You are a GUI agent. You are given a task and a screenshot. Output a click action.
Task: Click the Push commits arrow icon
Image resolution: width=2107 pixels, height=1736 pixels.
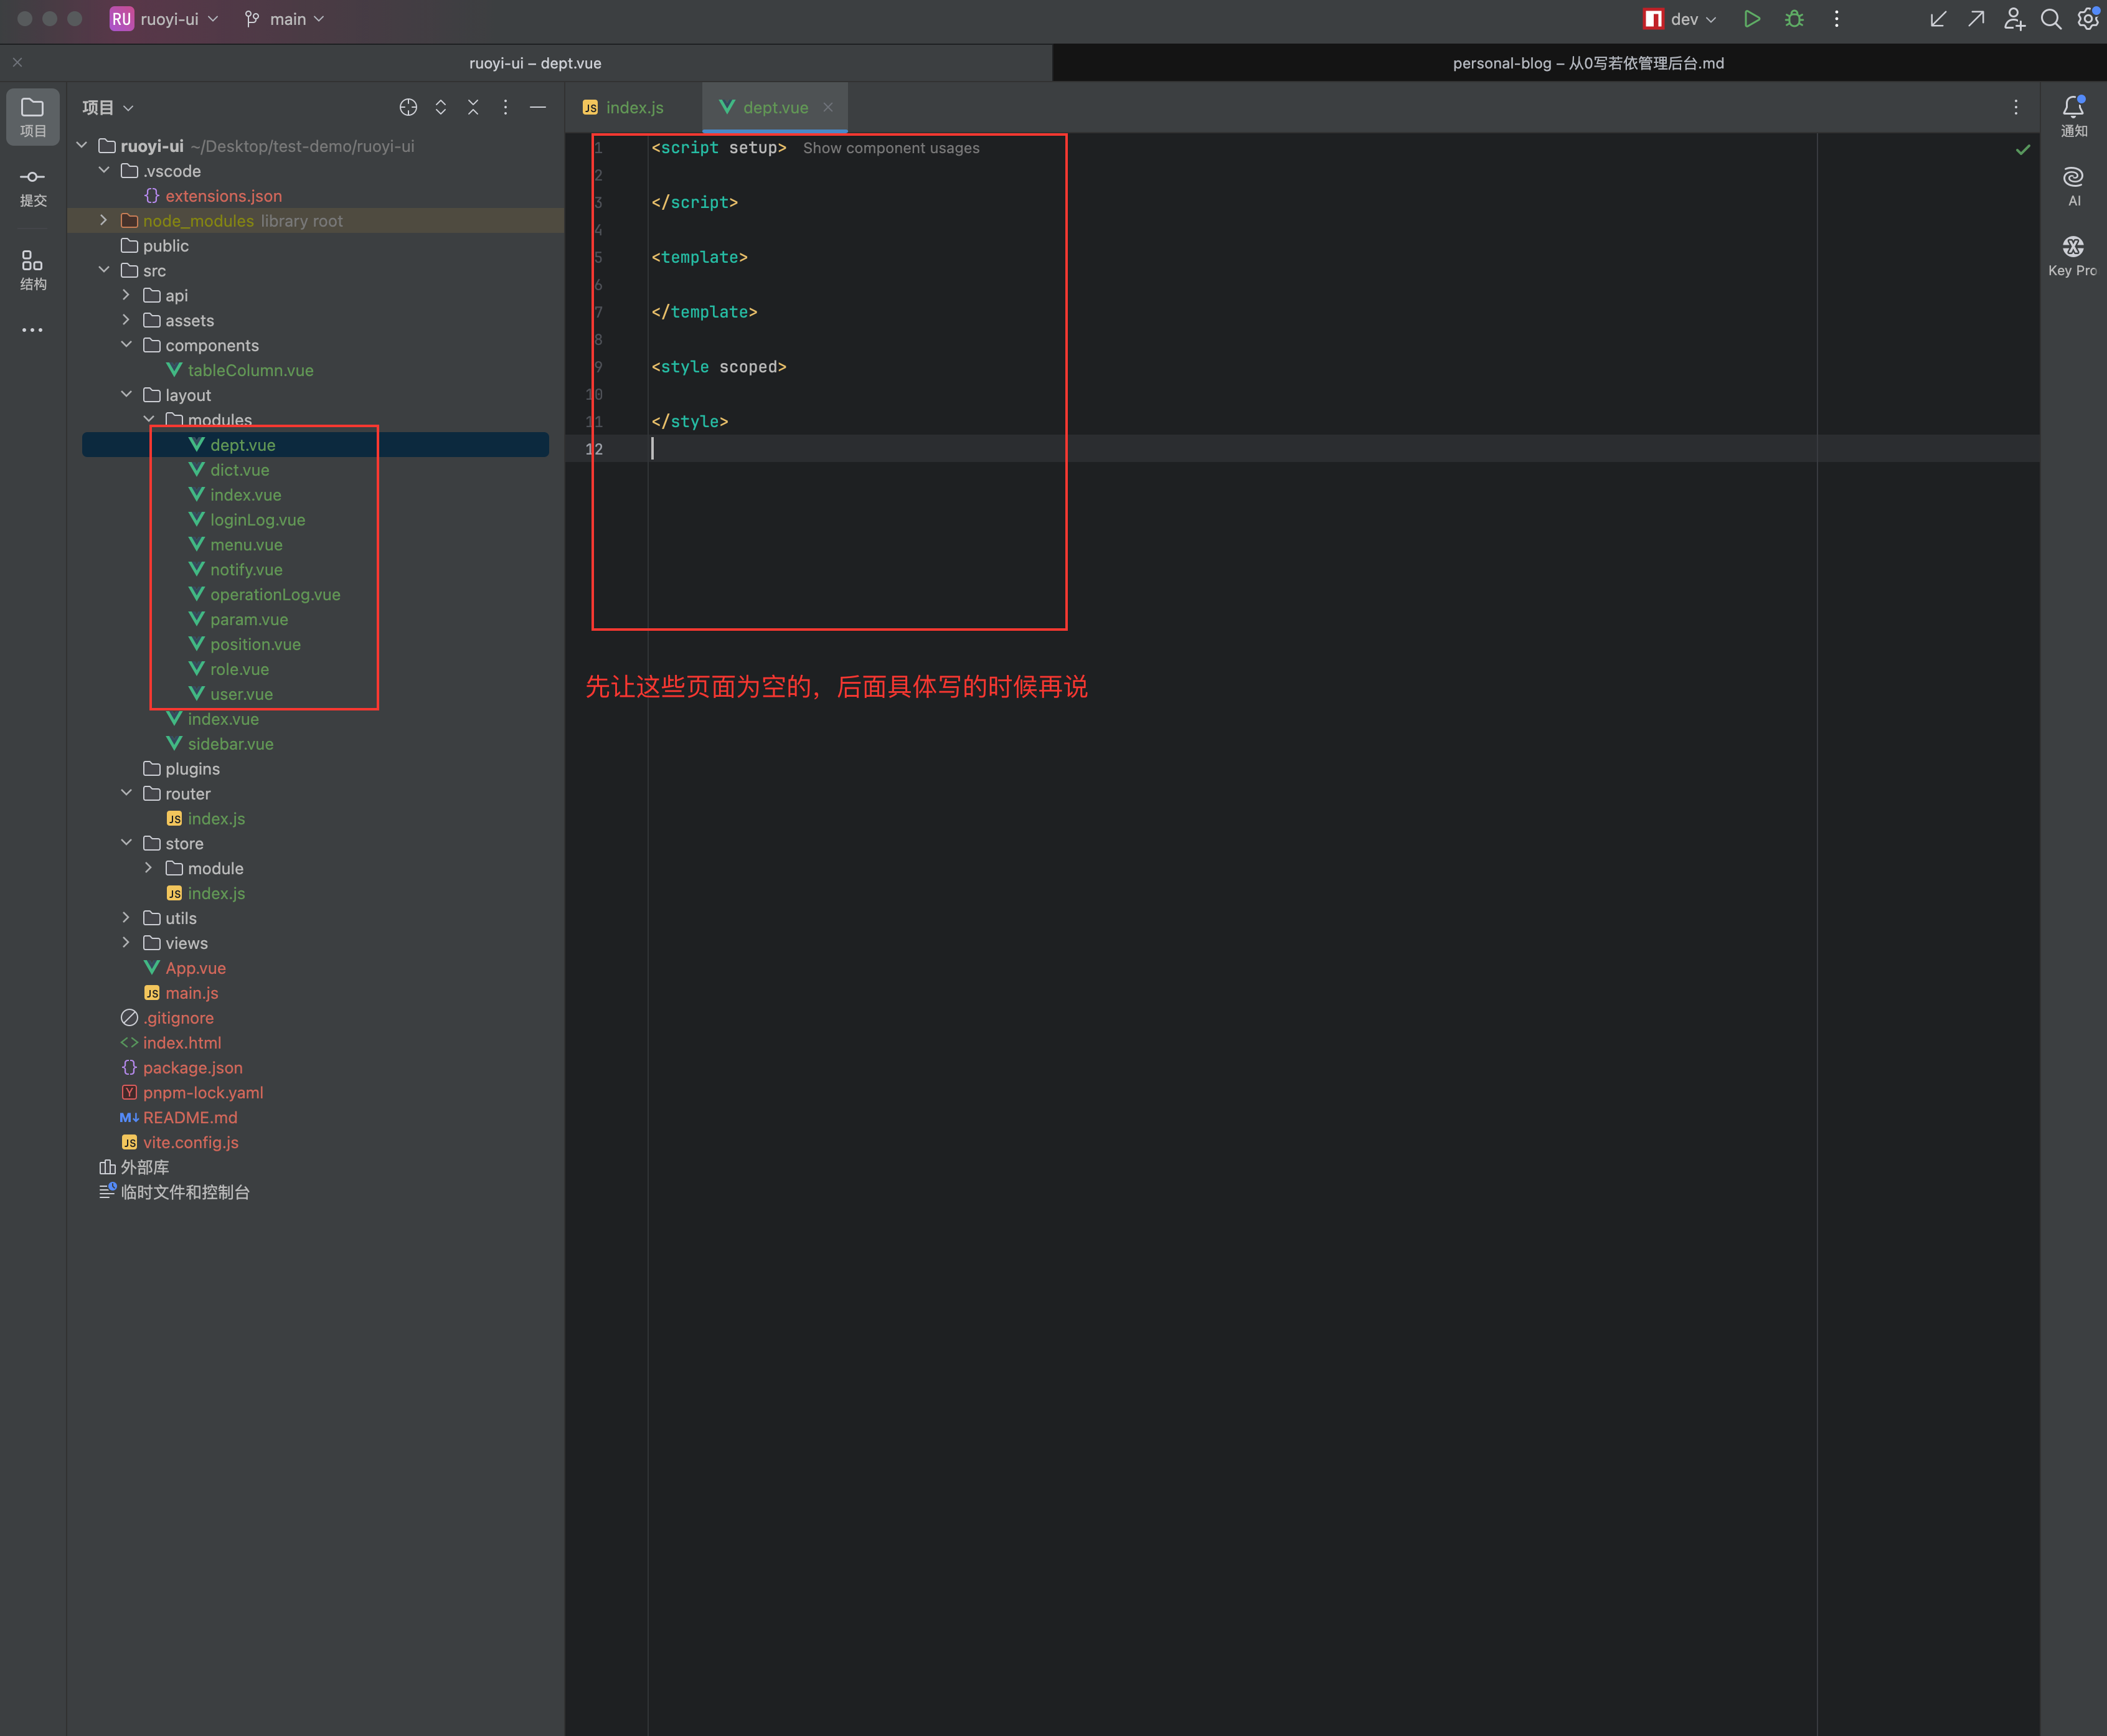1976,19
